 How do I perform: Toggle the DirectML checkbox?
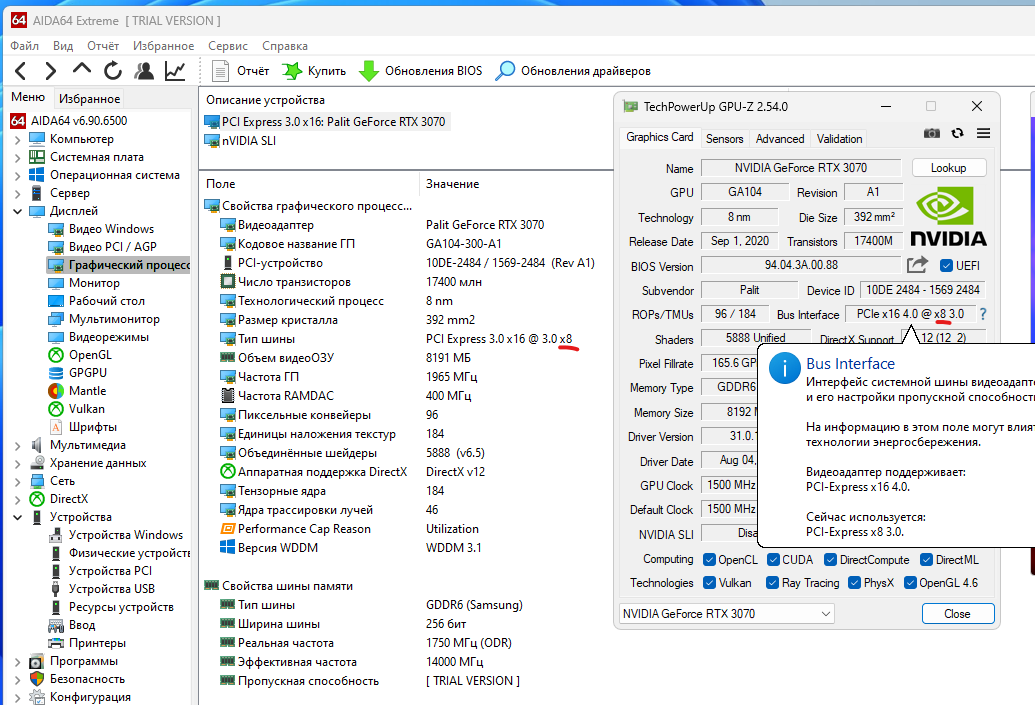coord(927,560)
